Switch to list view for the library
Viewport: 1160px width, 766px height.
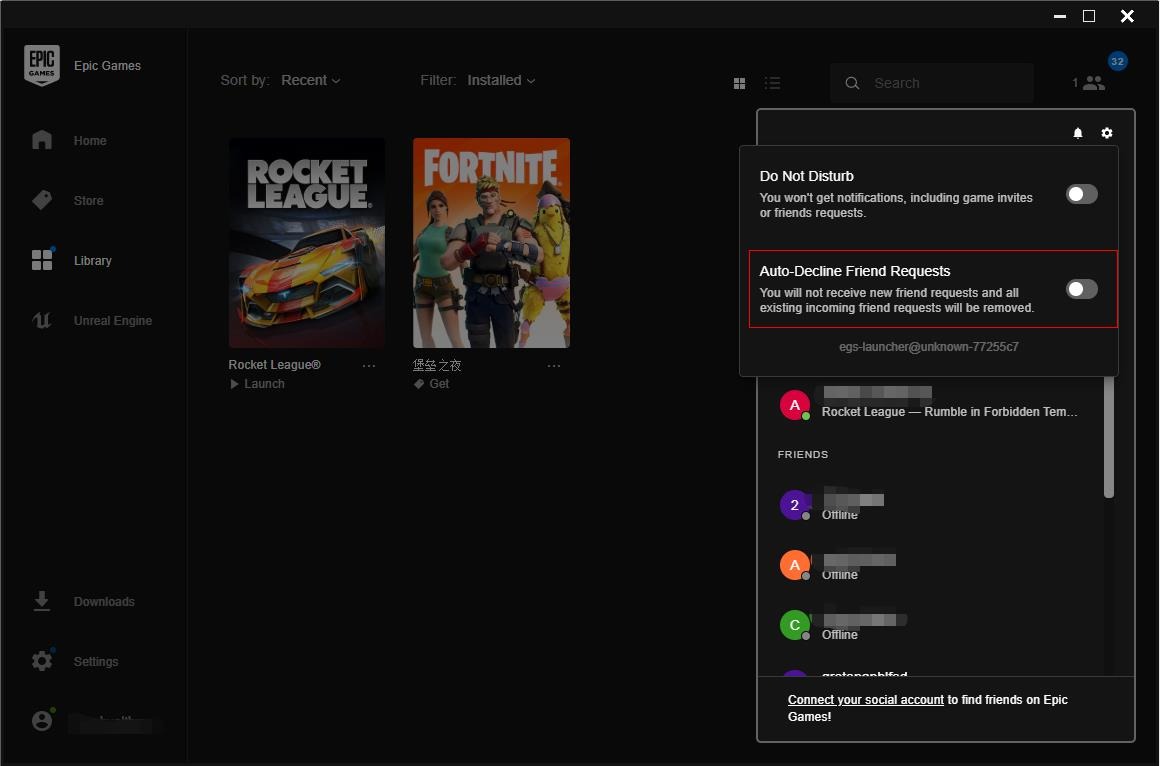pyautogui.click(x=773, y=83)
